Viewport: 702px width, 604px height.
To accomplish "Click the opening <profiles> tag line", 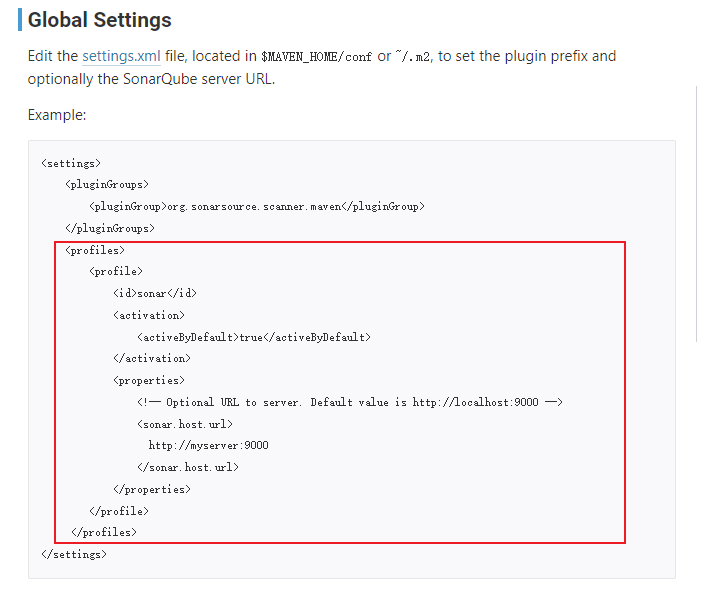I will click(x=94, y=250).
